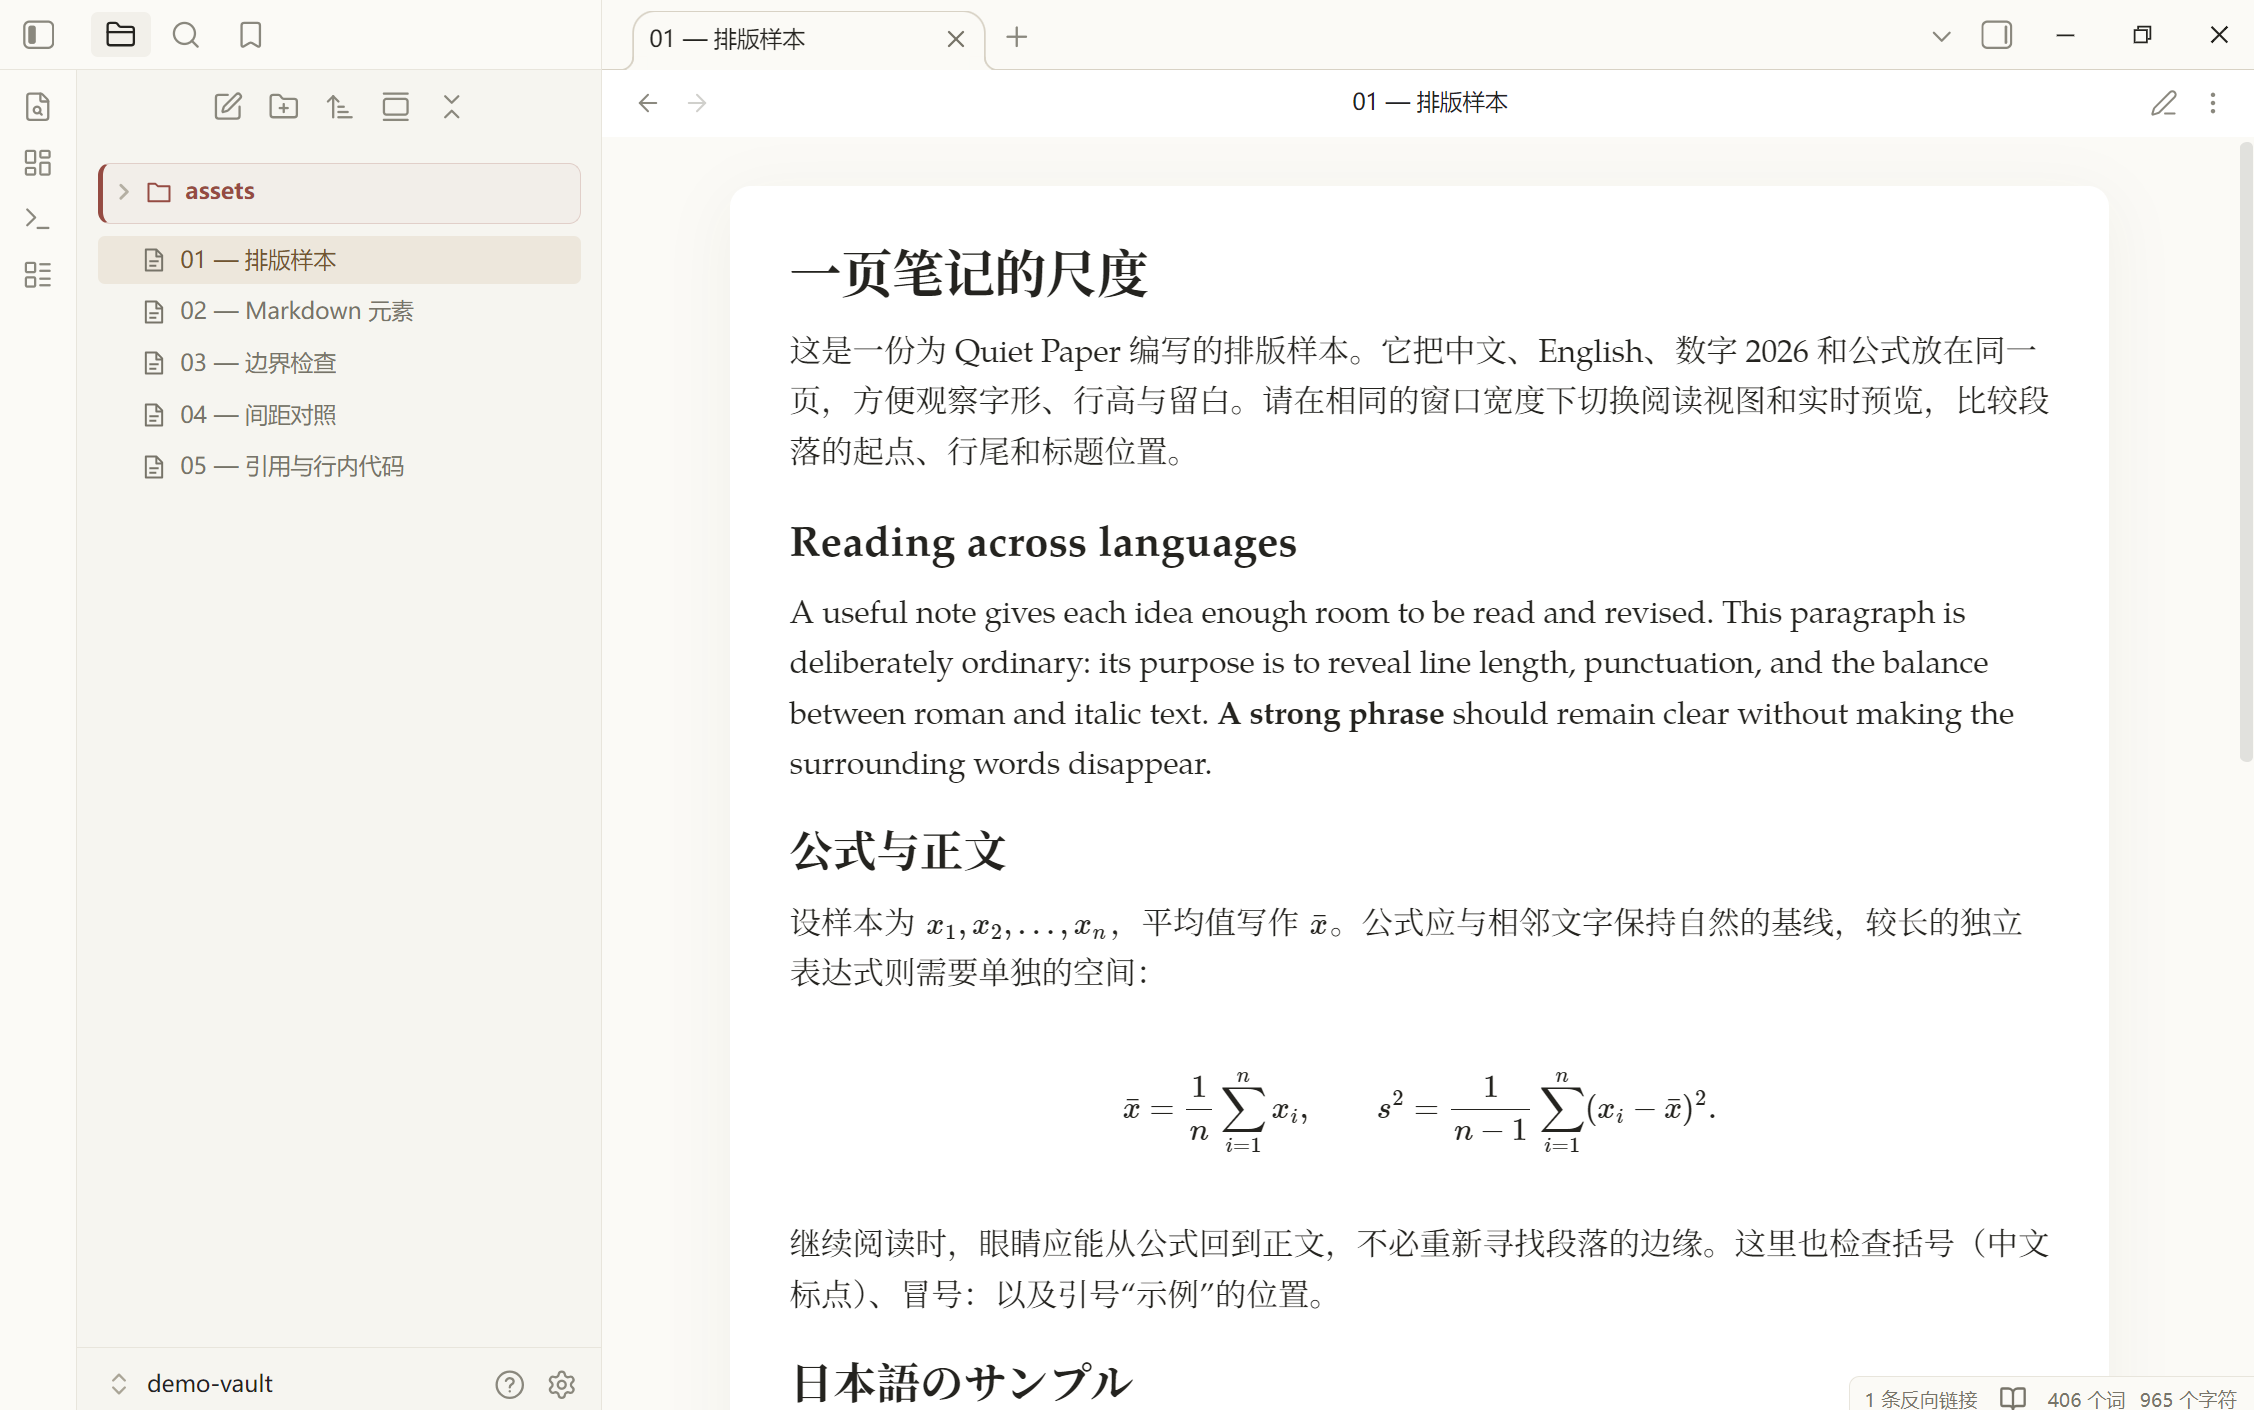
Task: Click the vertical scrollbar in note view
Action: 2246,452
